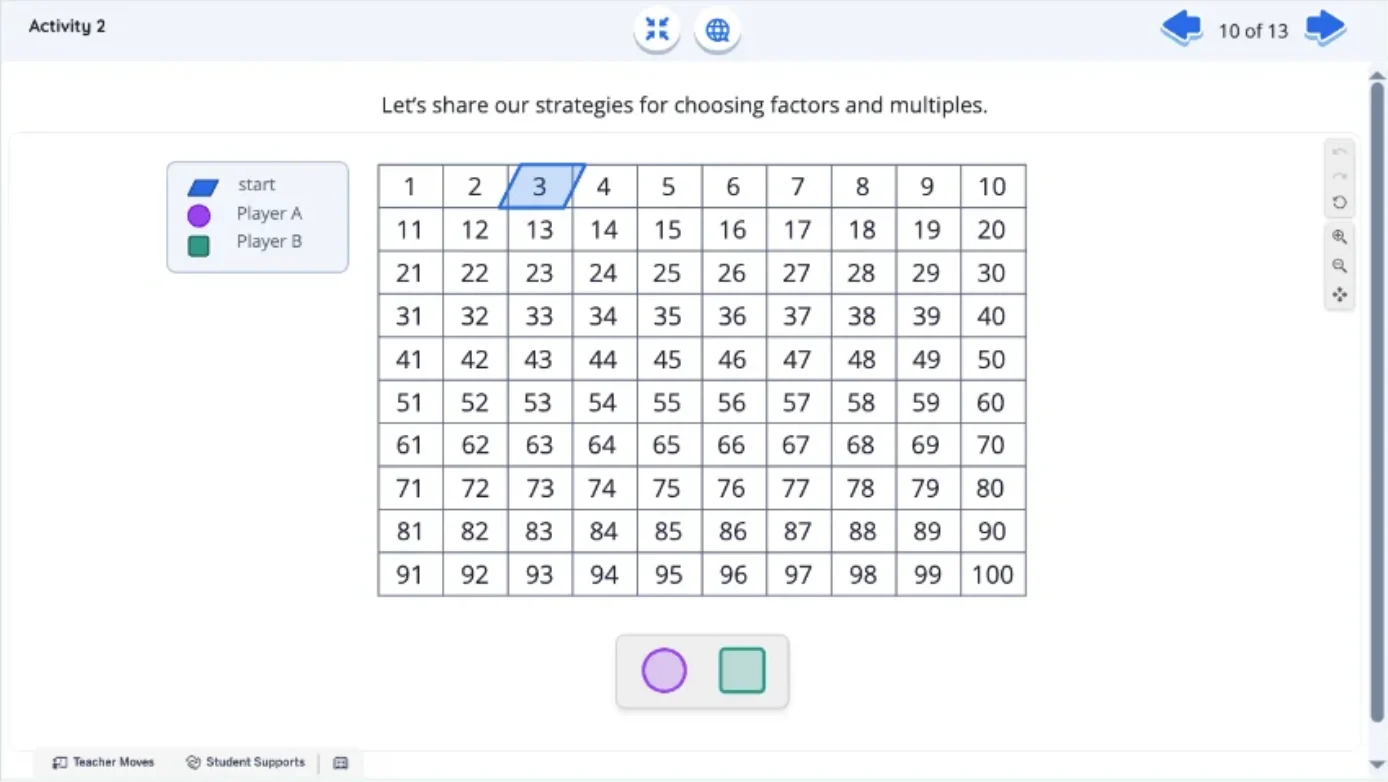
Task: Click the blue start parallelogram on cell 3
Action: tap(542, 186)
